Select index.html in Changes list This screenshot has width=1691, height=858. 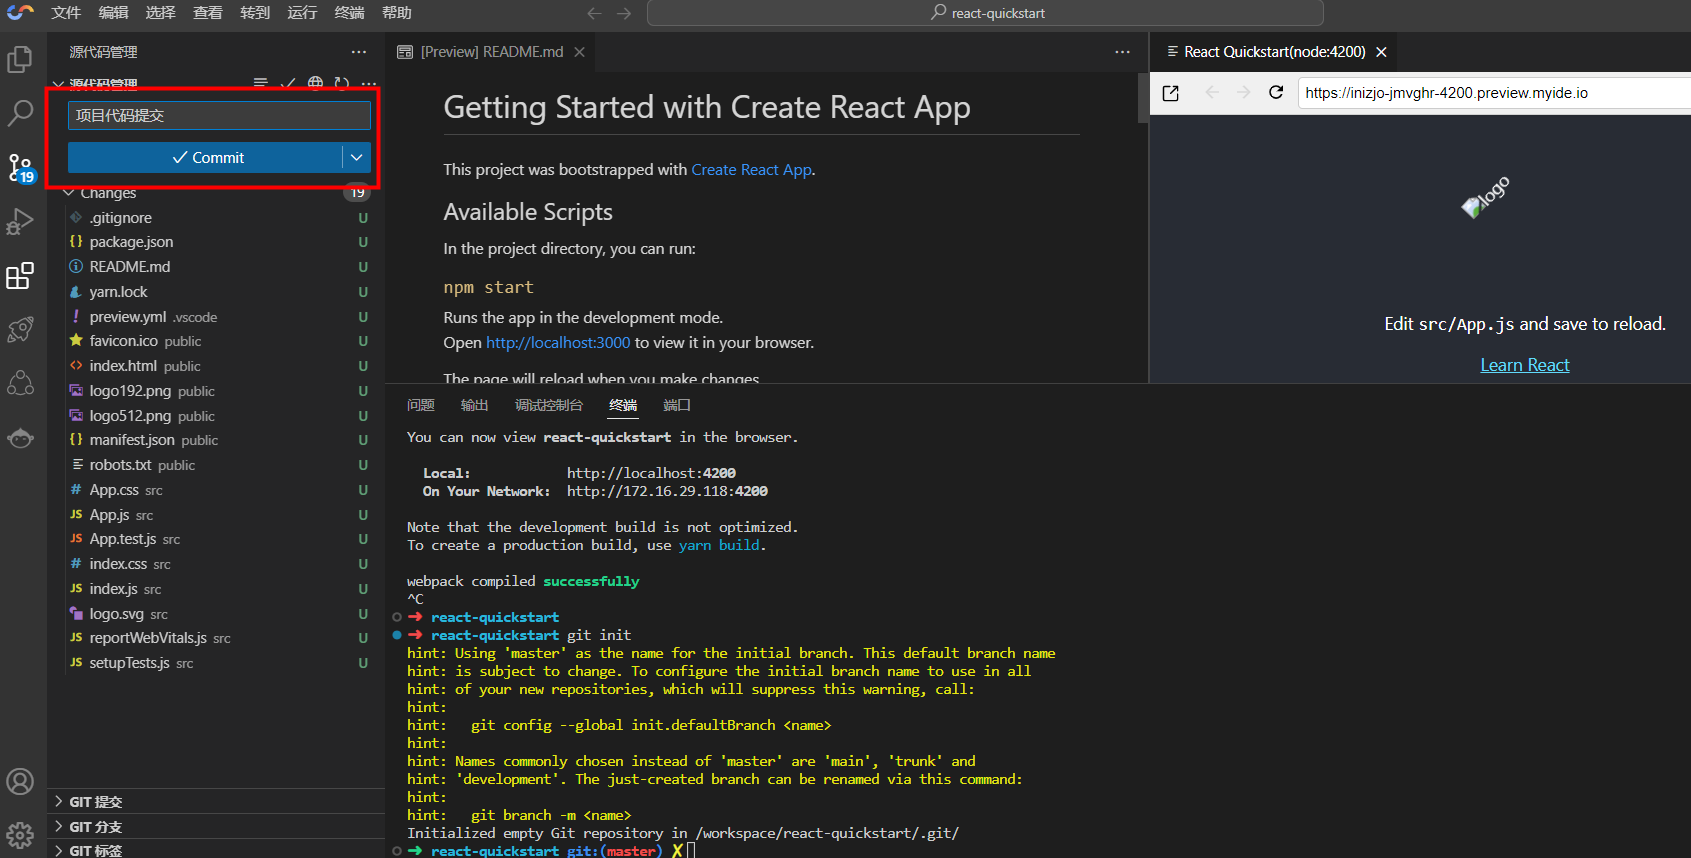point(216,366)
